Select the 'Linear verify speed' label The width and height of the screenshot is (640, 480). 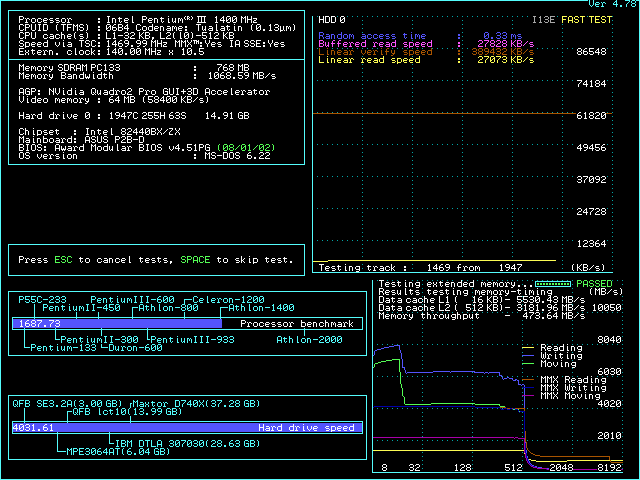pos(375,52)
